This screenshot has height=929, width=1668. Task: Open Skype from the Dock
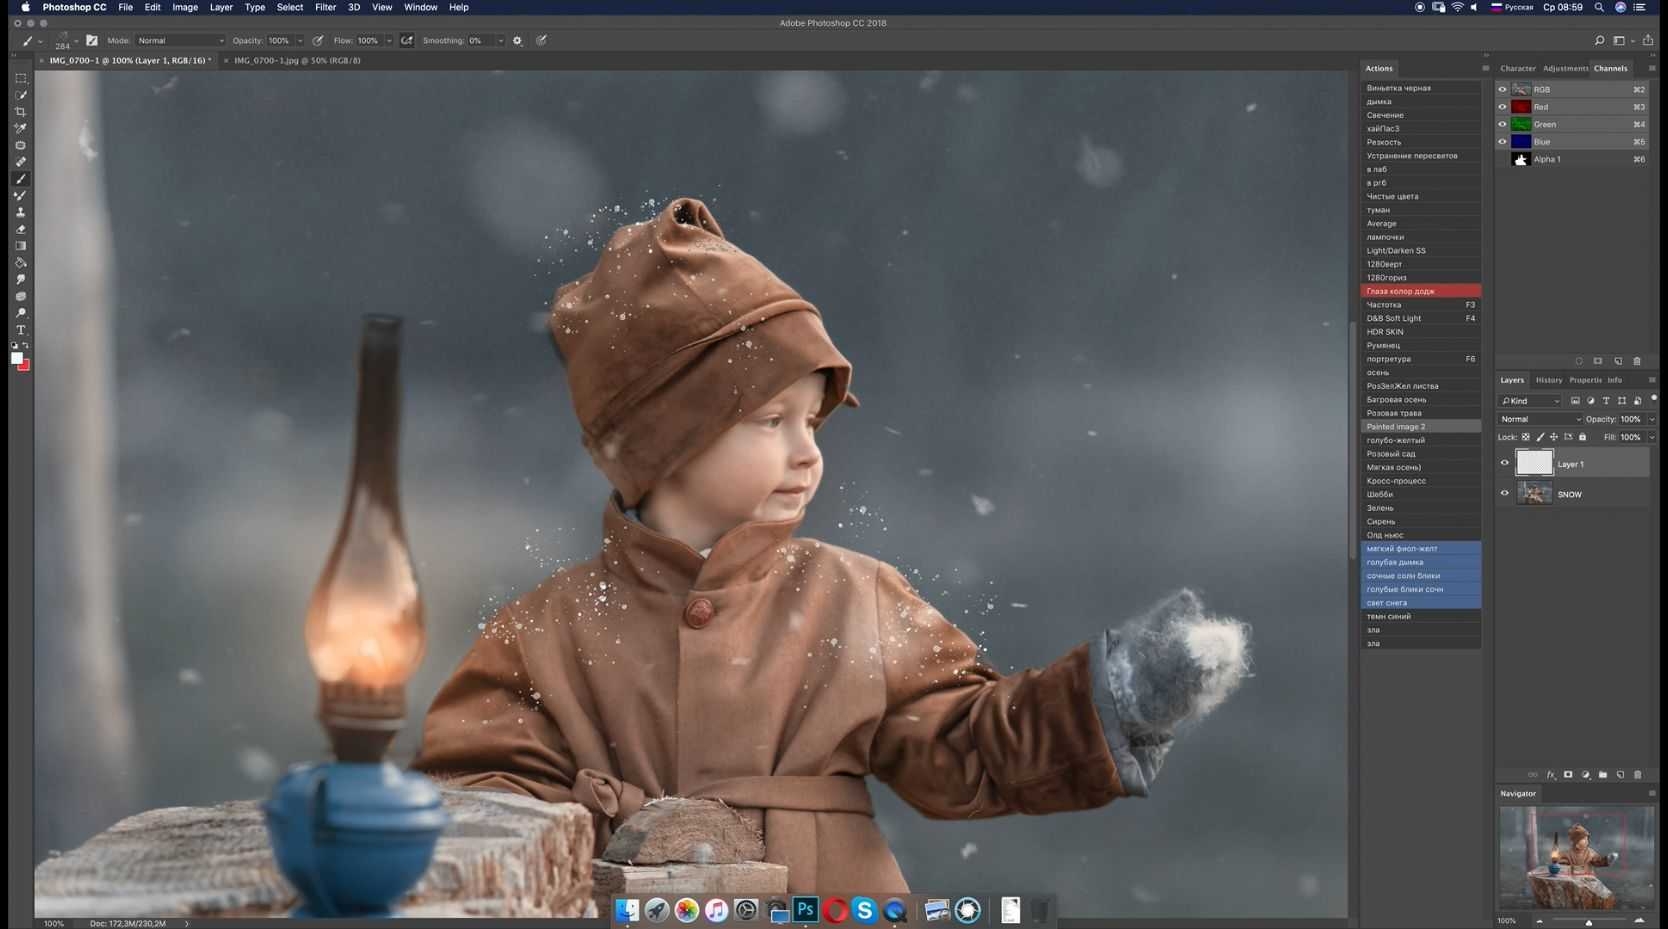click(x=865, y=910)
